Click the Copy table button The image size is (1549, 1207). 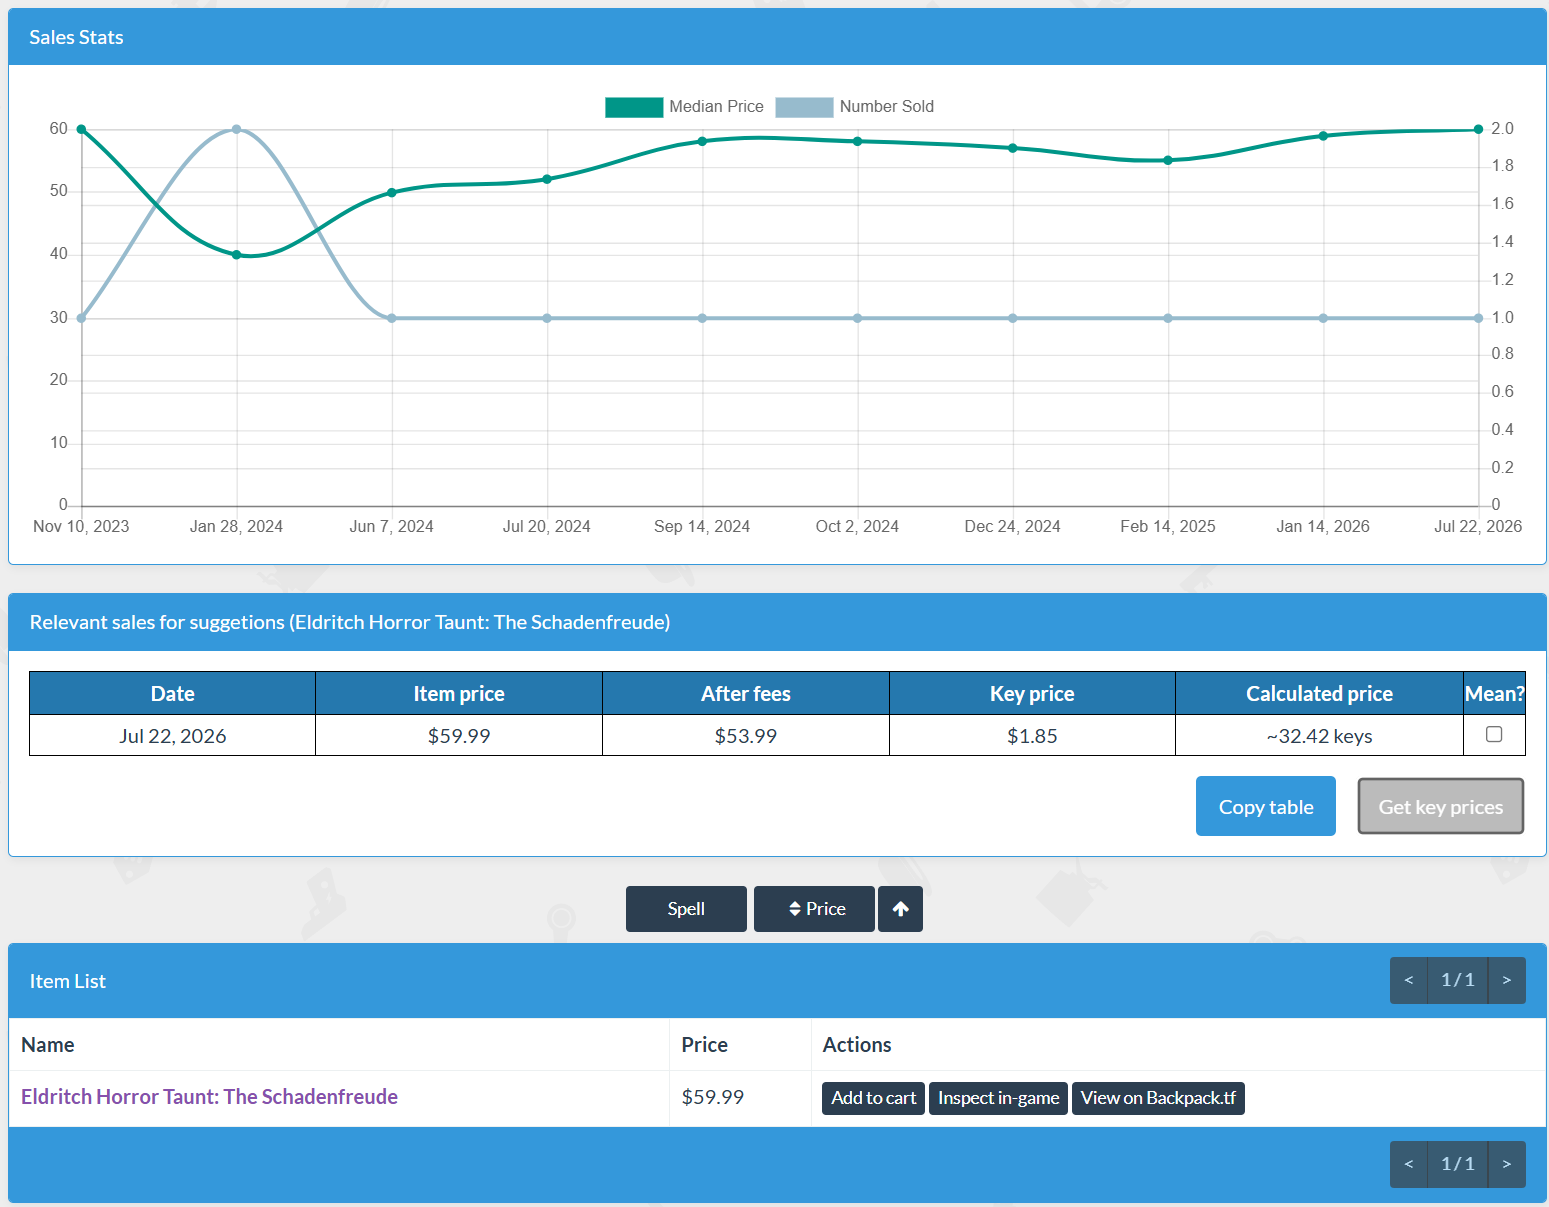point(1266,806)
